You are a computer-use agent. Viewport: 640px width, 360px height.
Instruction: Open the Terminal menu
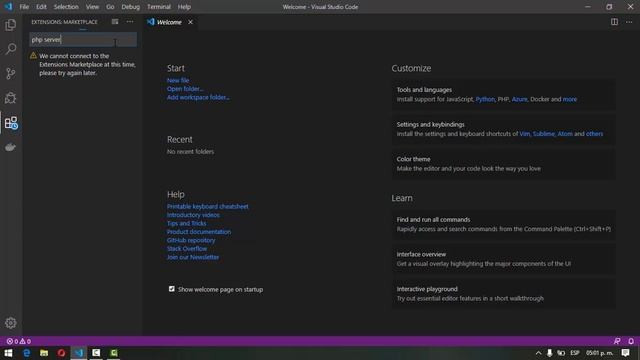[x=159, y=7]
